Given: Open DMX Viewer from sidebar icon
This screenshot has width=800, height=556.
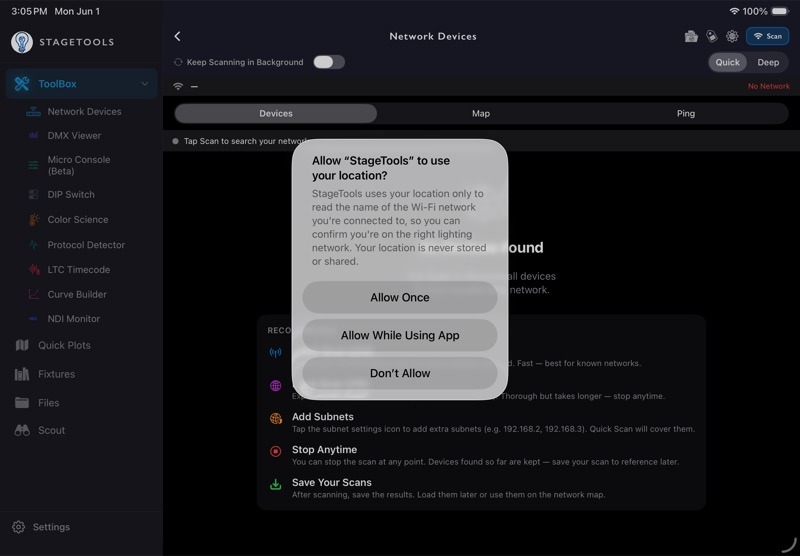Looking at the screenshot, I should [33, 135].
